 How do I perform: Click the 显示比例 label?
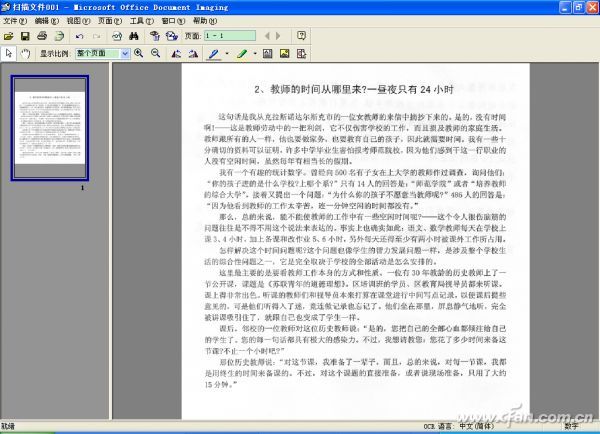coord(55,54)
